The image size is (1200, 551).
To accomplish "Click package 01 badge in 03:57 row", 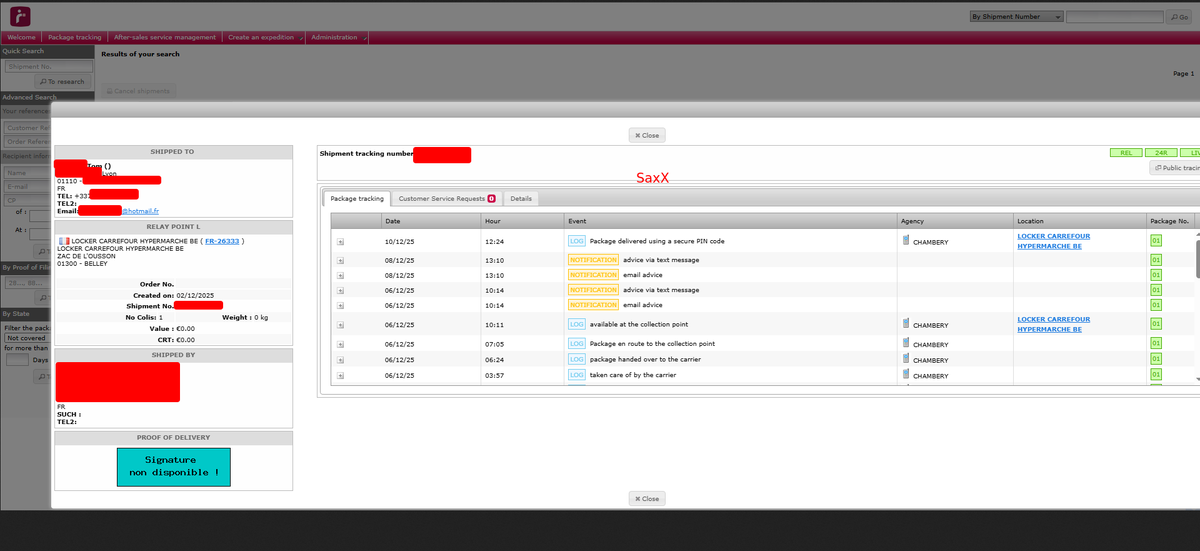I will pos(1156,375).
